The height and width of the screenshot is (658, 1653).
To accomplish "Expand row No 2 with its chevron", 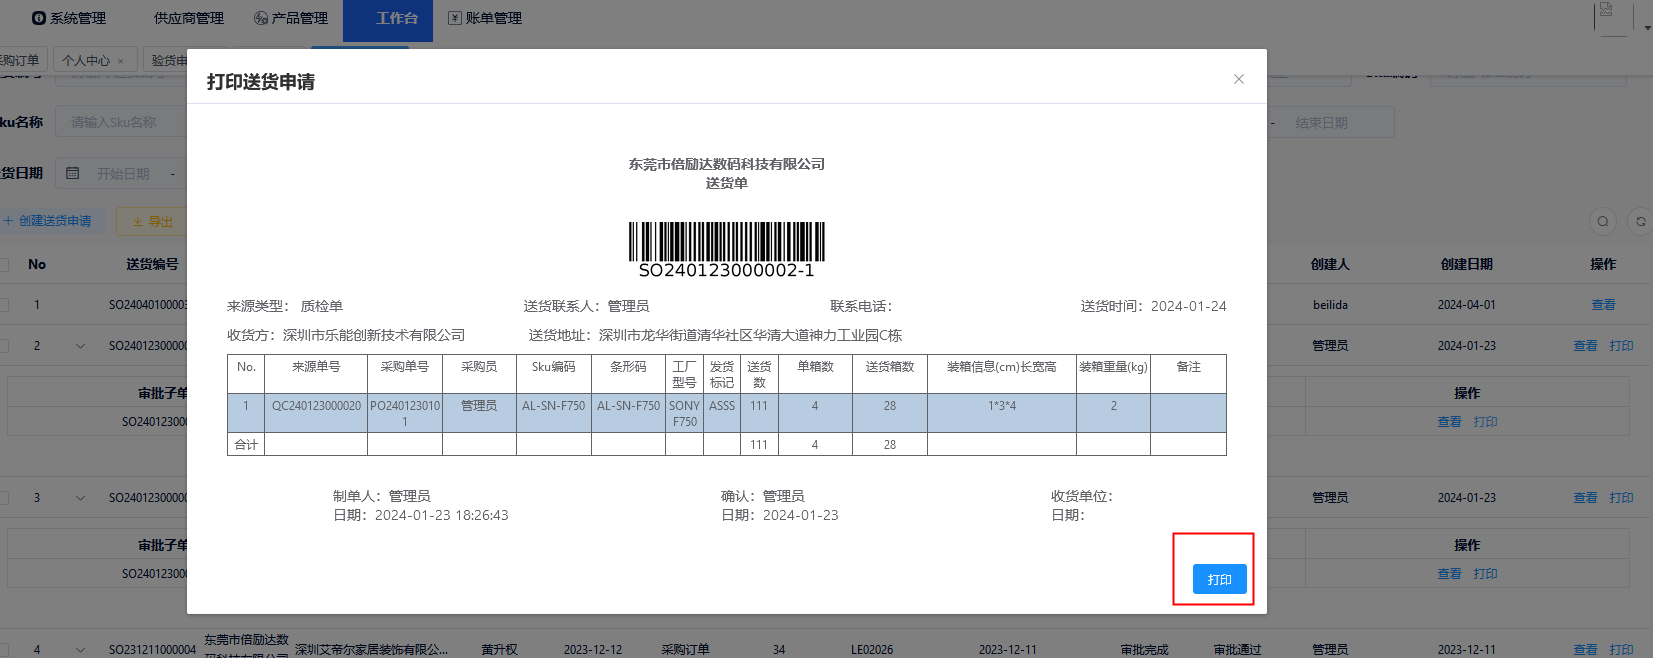I will point(80,346).
